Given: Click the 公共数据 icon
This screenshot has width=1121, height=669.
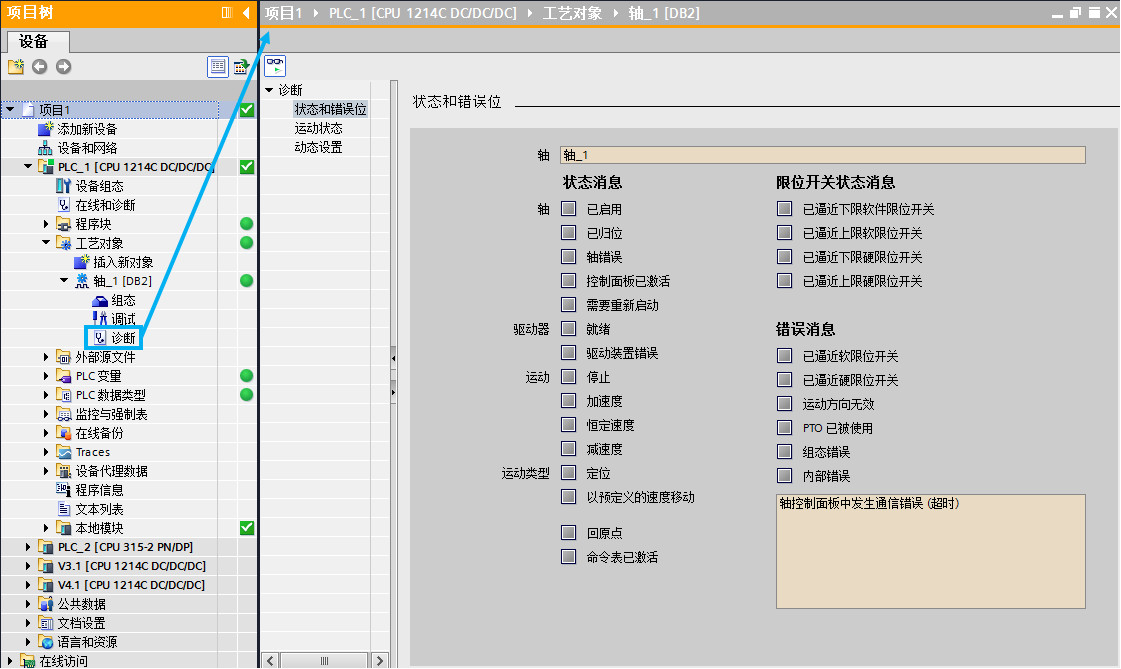Looking at the screenshot, I should click(x=46, y=604).
